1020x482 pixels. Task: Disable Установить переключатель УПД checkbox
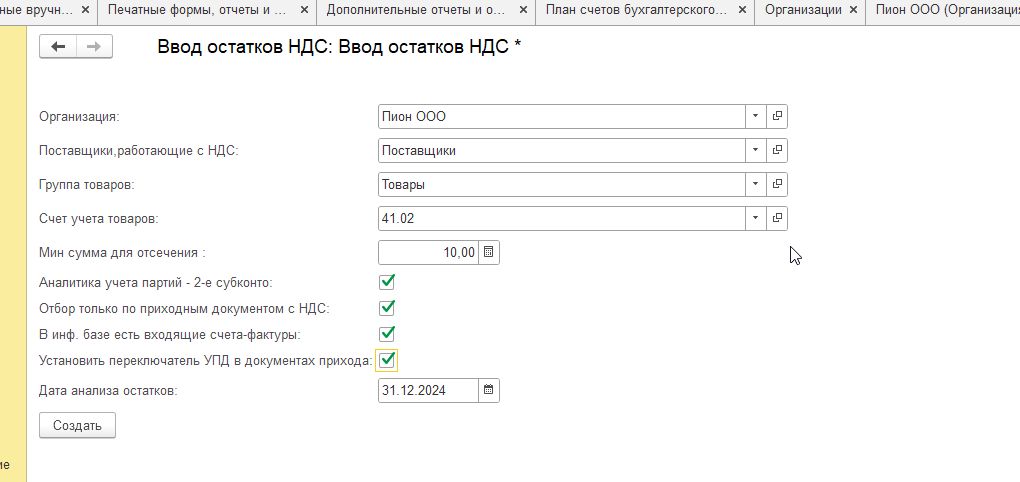(x=386, y=360)
